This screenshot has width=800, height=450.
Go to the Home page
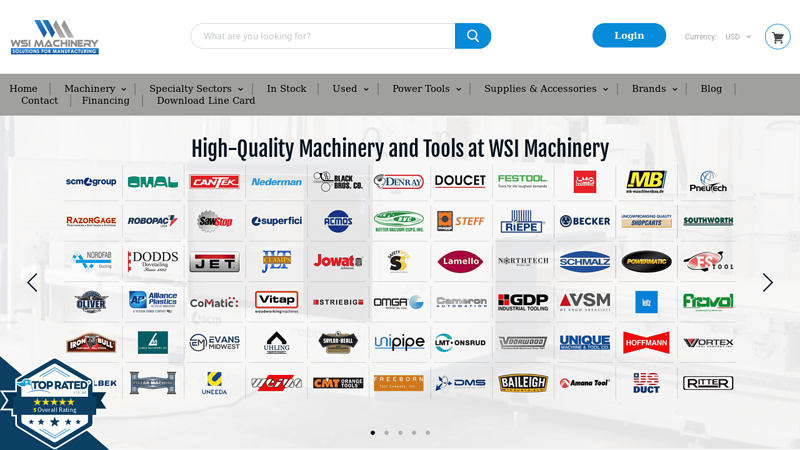pos(23,89)
